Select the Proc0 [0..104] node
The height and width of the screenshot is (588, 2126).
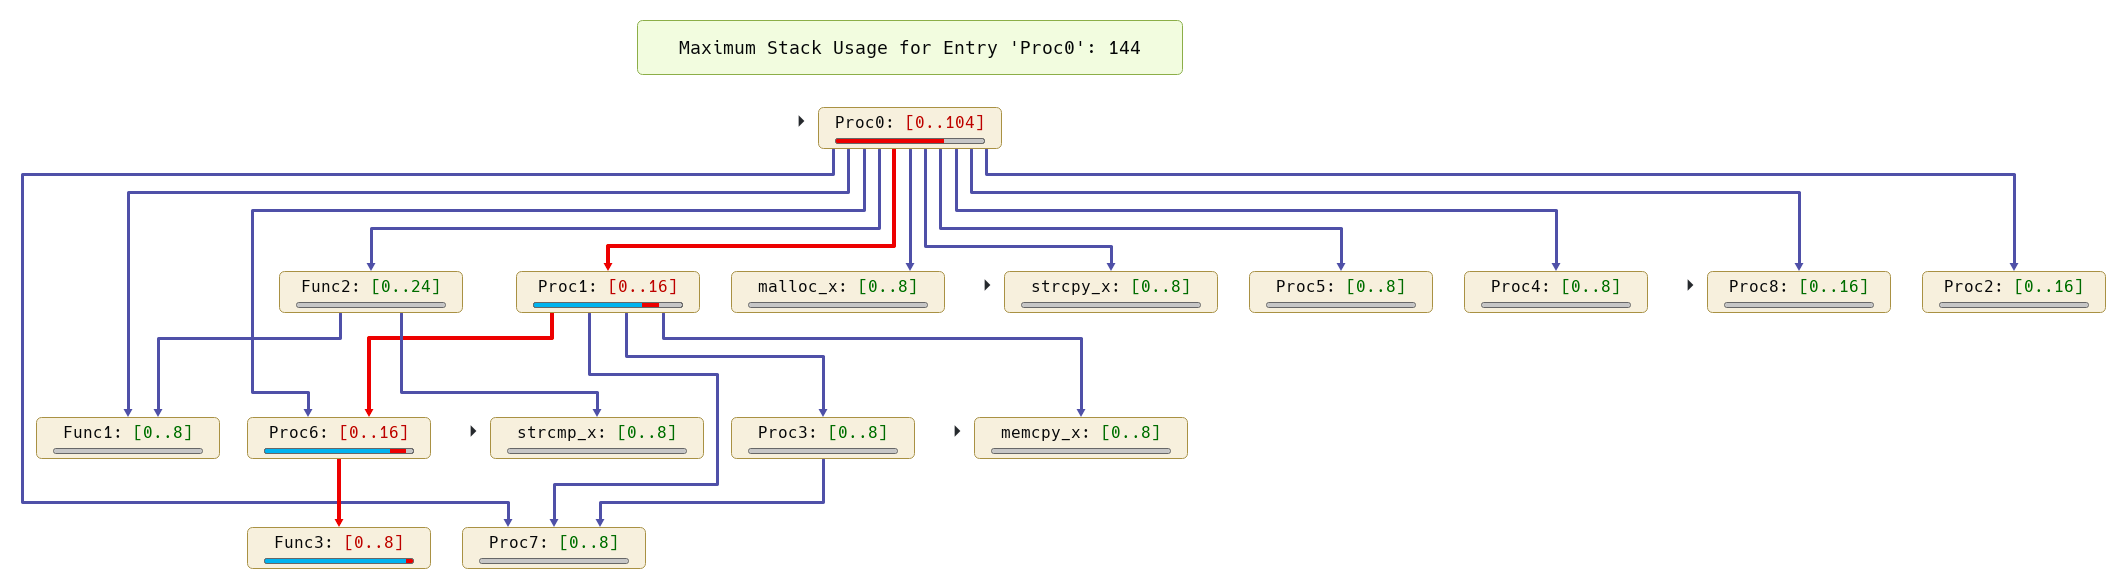click(910, 128)
